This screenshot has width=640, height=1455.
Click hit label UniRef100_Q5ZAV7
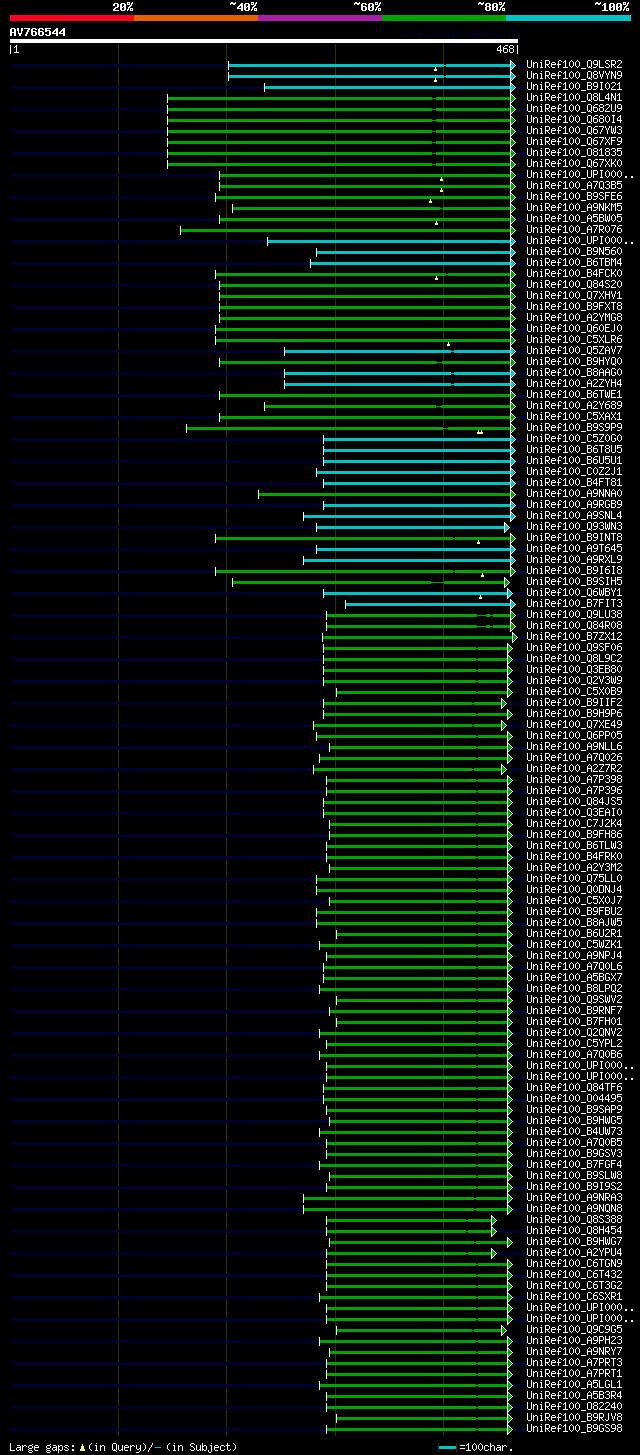tap(574, 350)
